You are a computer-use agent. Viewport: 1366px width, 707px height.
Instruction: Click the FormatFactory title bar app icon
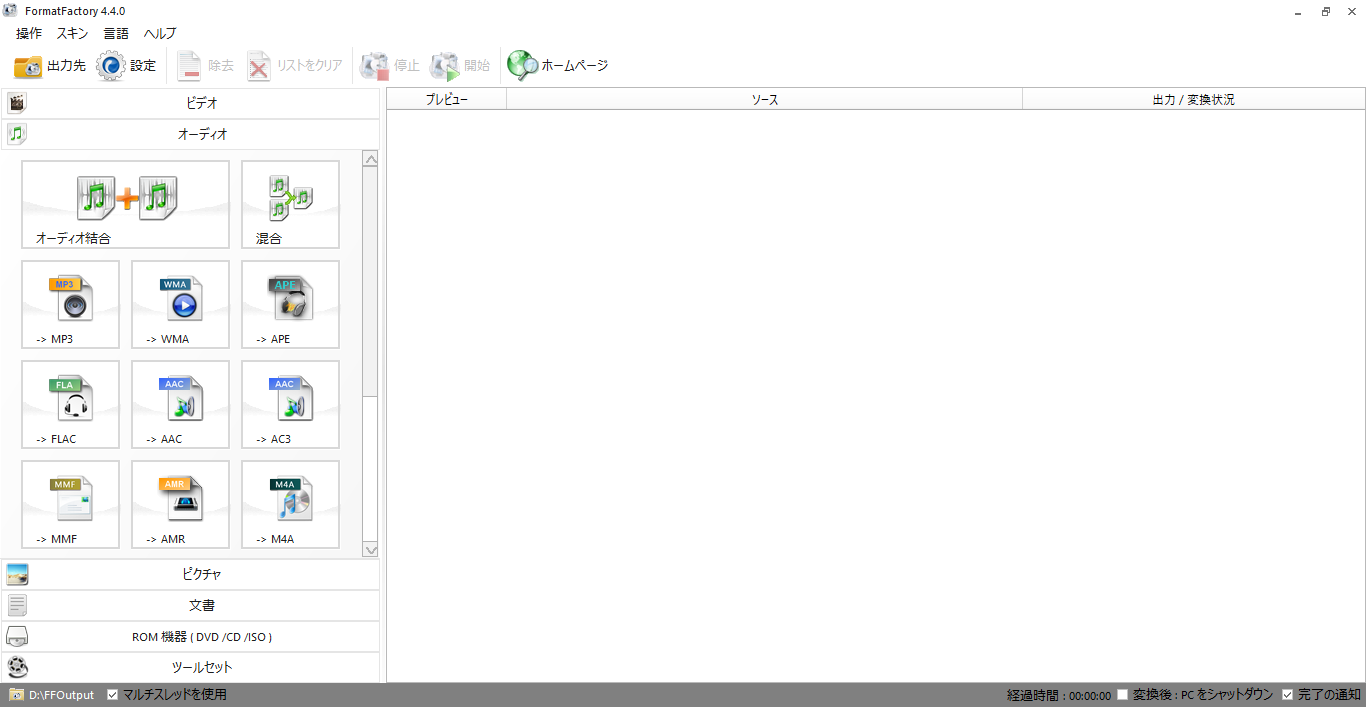10,11
